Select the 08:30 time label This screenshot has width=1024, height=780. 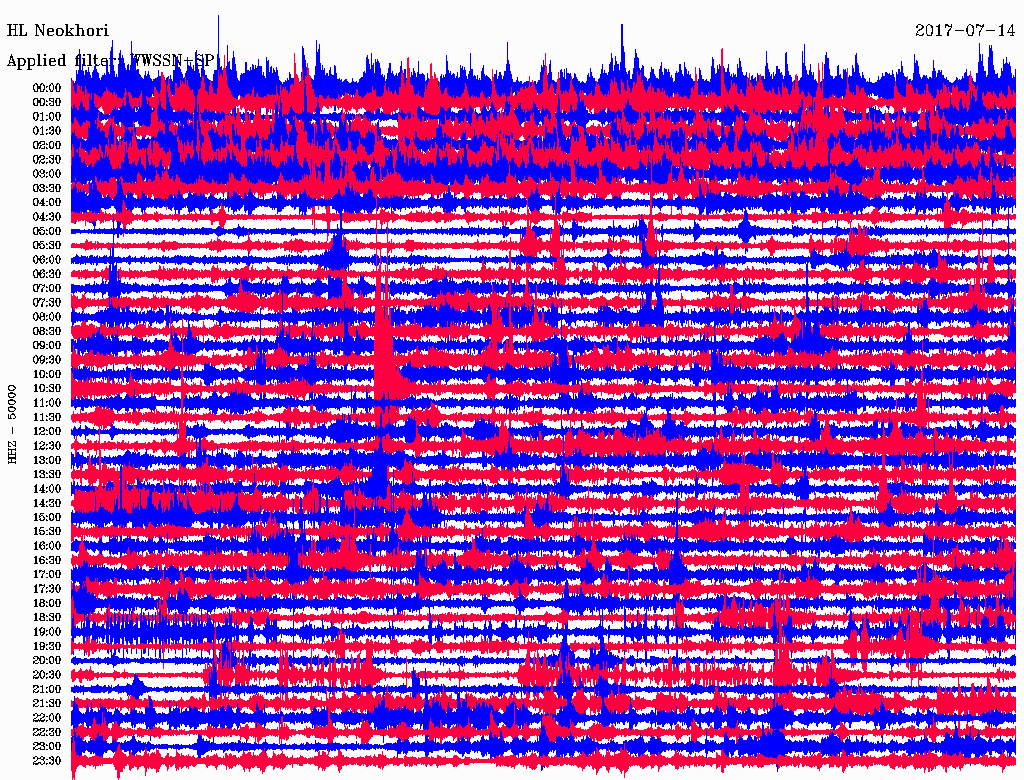click(x=47, y=332)
